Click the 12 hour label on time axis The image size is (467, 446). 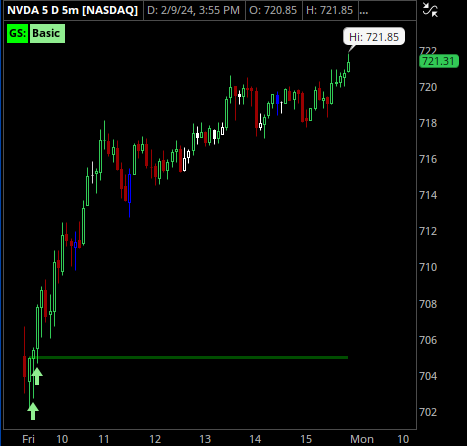[x=155, y=439]
